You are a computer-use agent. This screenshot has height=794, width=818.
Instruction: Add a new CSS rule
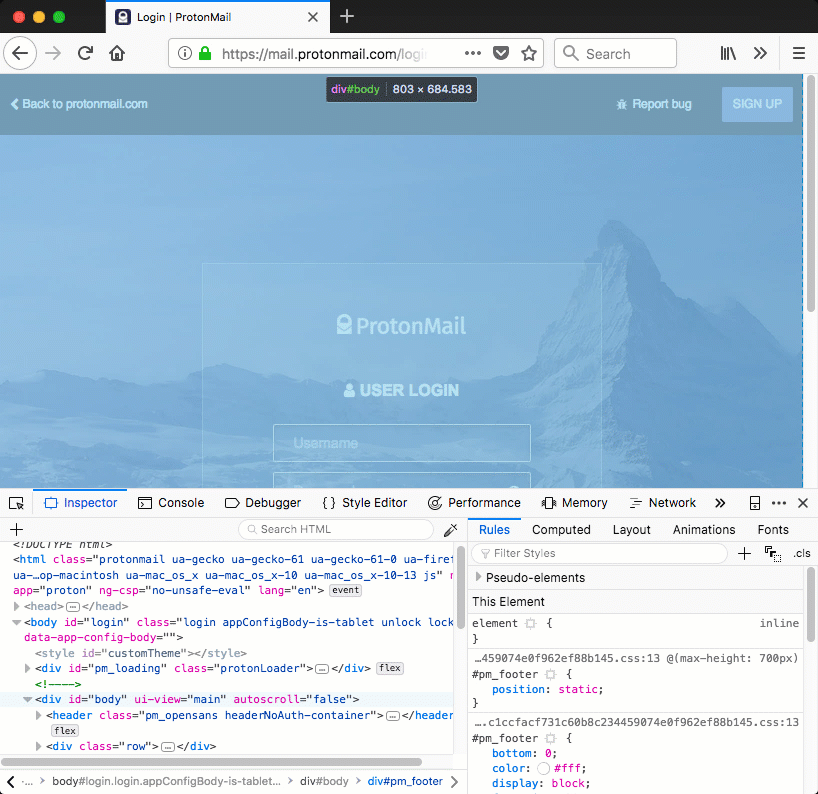pos(744,554)
